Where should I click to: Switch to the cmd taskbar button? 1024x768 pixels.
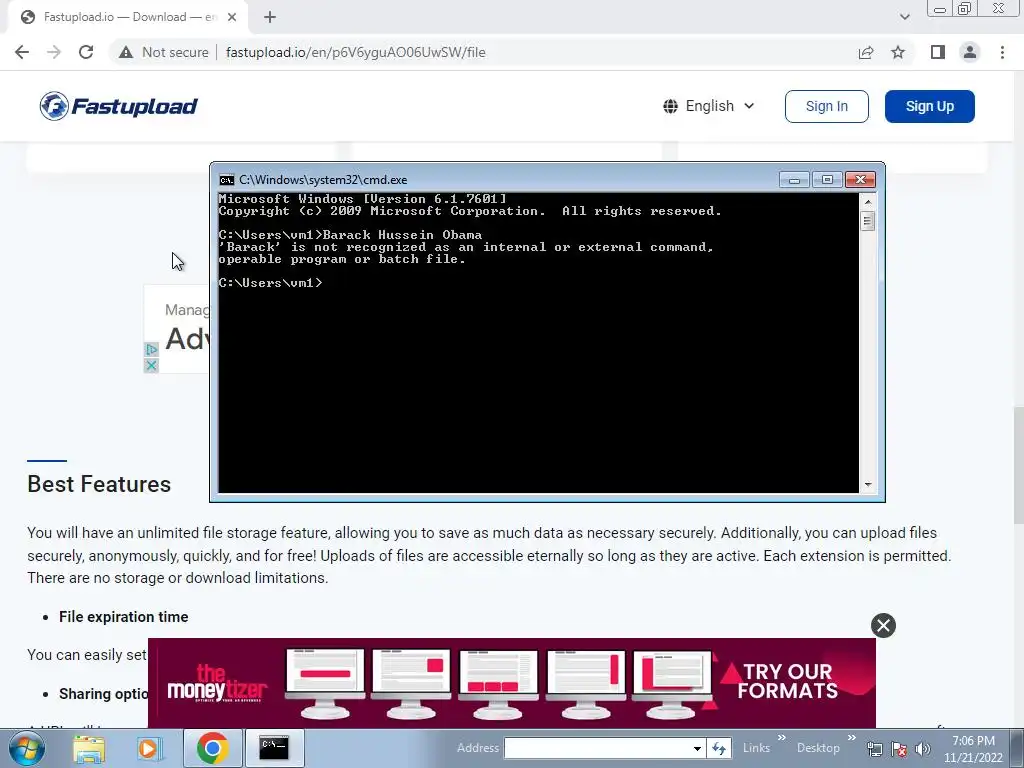tap(274, 748)
